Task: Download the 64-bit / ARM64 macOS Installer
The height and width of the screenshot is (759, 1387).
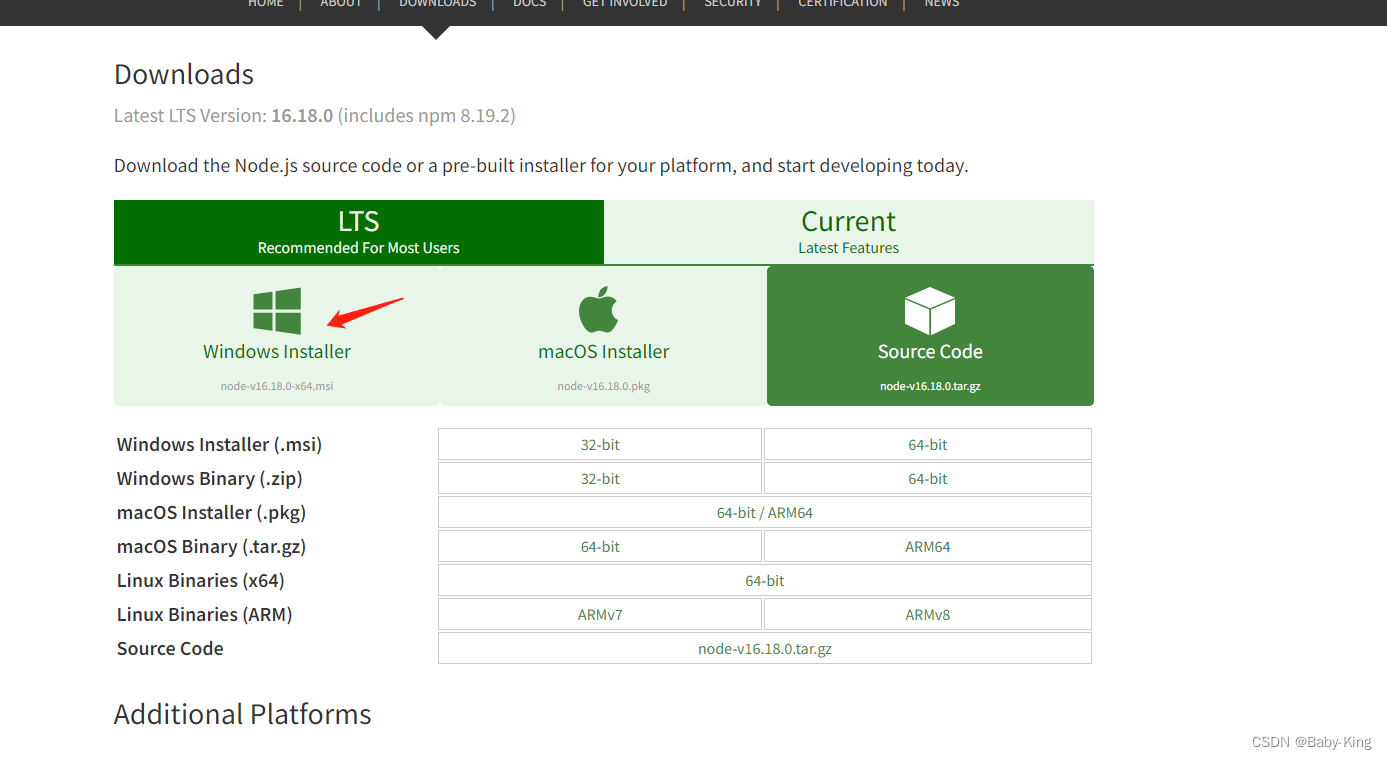Action: pos(764,512)
